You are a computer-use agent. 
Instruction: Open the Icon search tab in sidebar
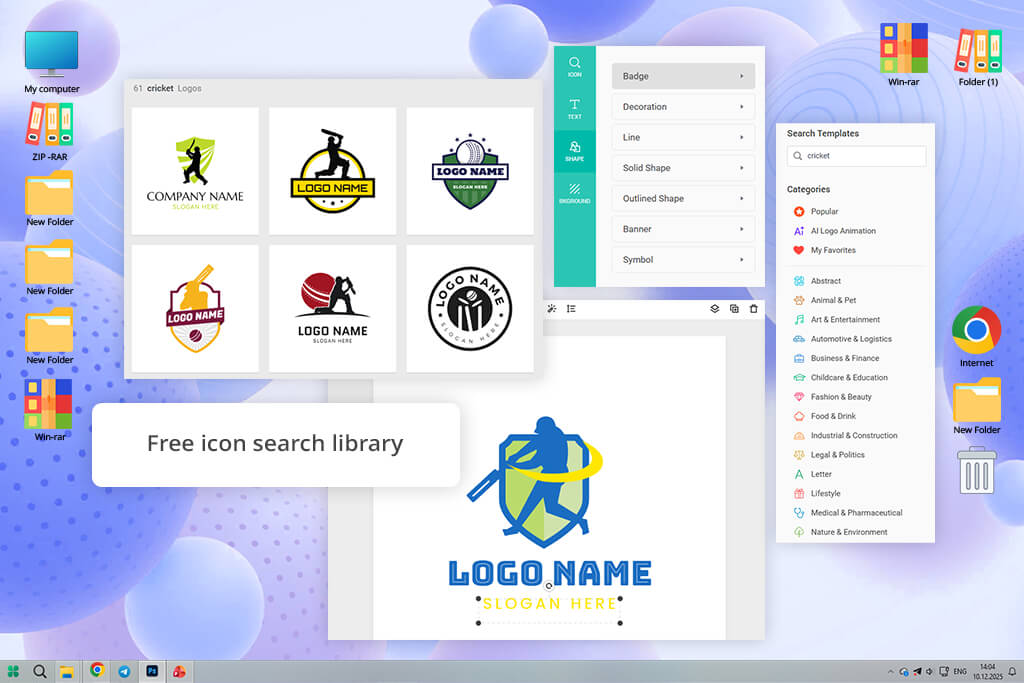tap(575, 67)
